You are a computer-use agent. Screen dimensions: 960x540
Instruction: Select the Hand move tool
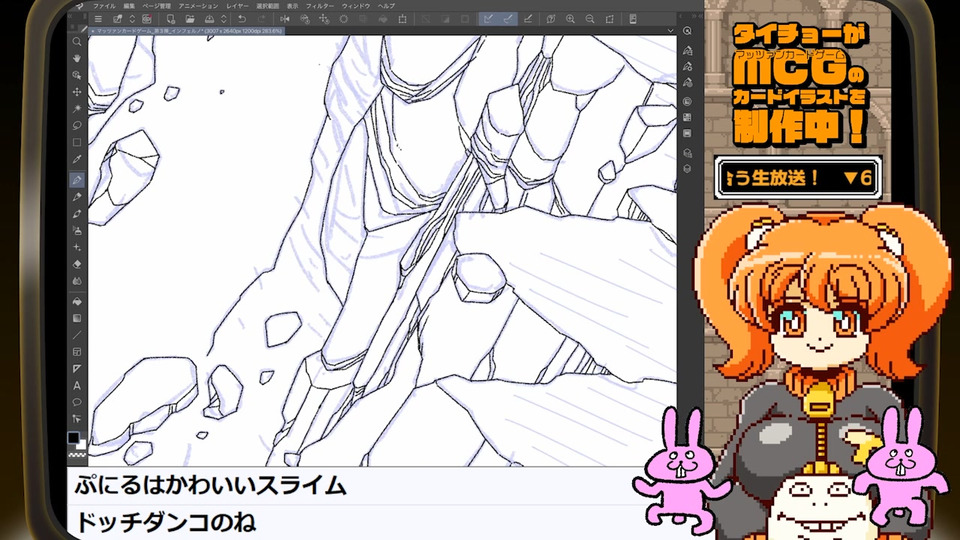(x=77, y=58)
